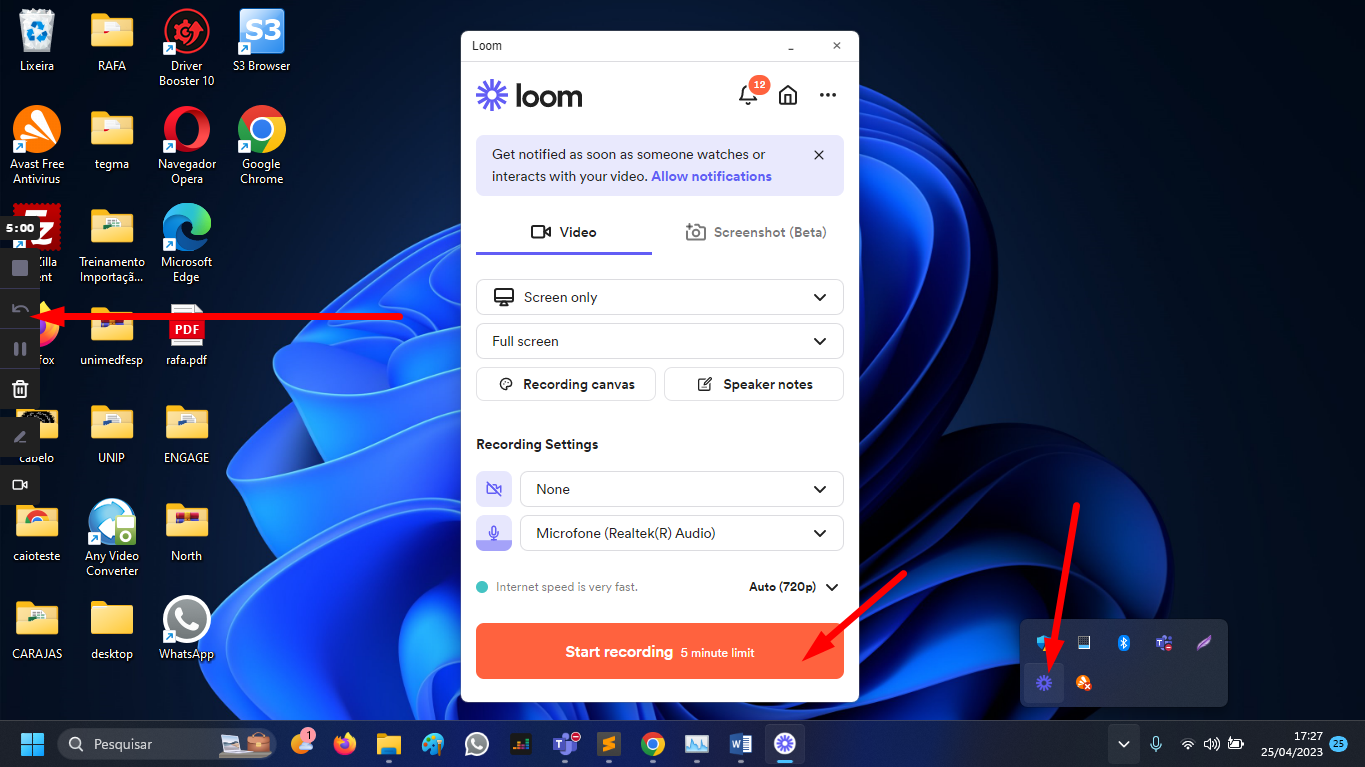Click the pause button in Loom side controls
The image size is (1365, 767).
[x=20, y=349]
